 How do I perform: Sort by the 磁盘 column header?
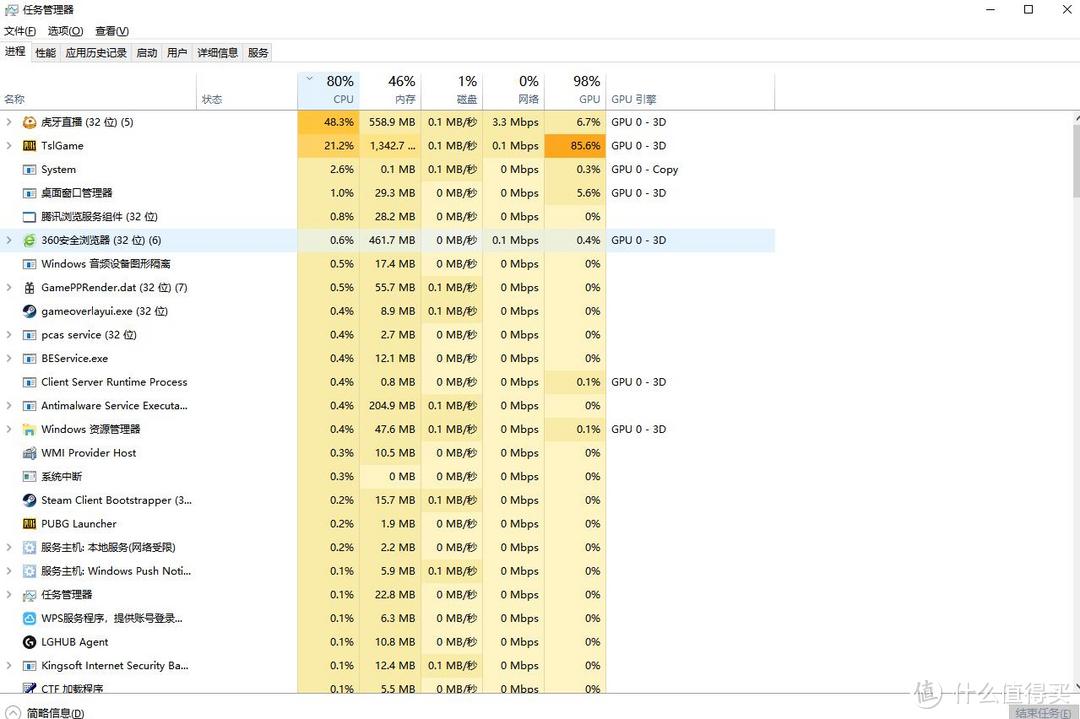(452, 90)
